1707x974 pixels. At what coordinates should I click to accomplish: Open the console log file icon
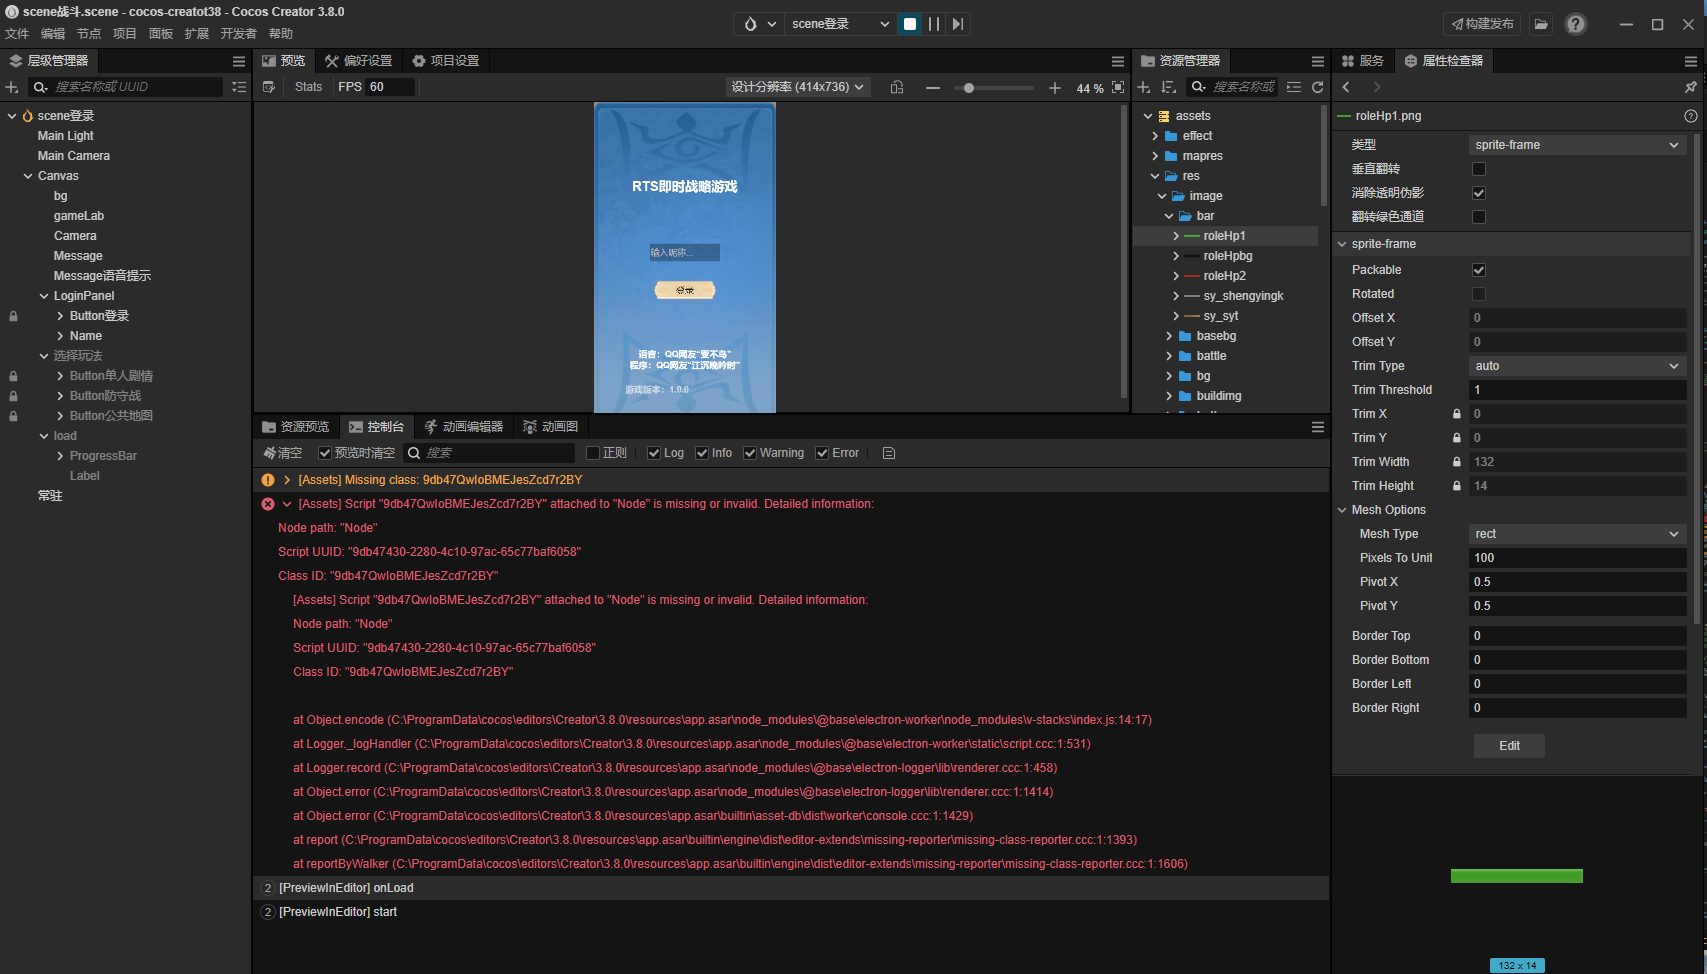(x=889, y=453)
